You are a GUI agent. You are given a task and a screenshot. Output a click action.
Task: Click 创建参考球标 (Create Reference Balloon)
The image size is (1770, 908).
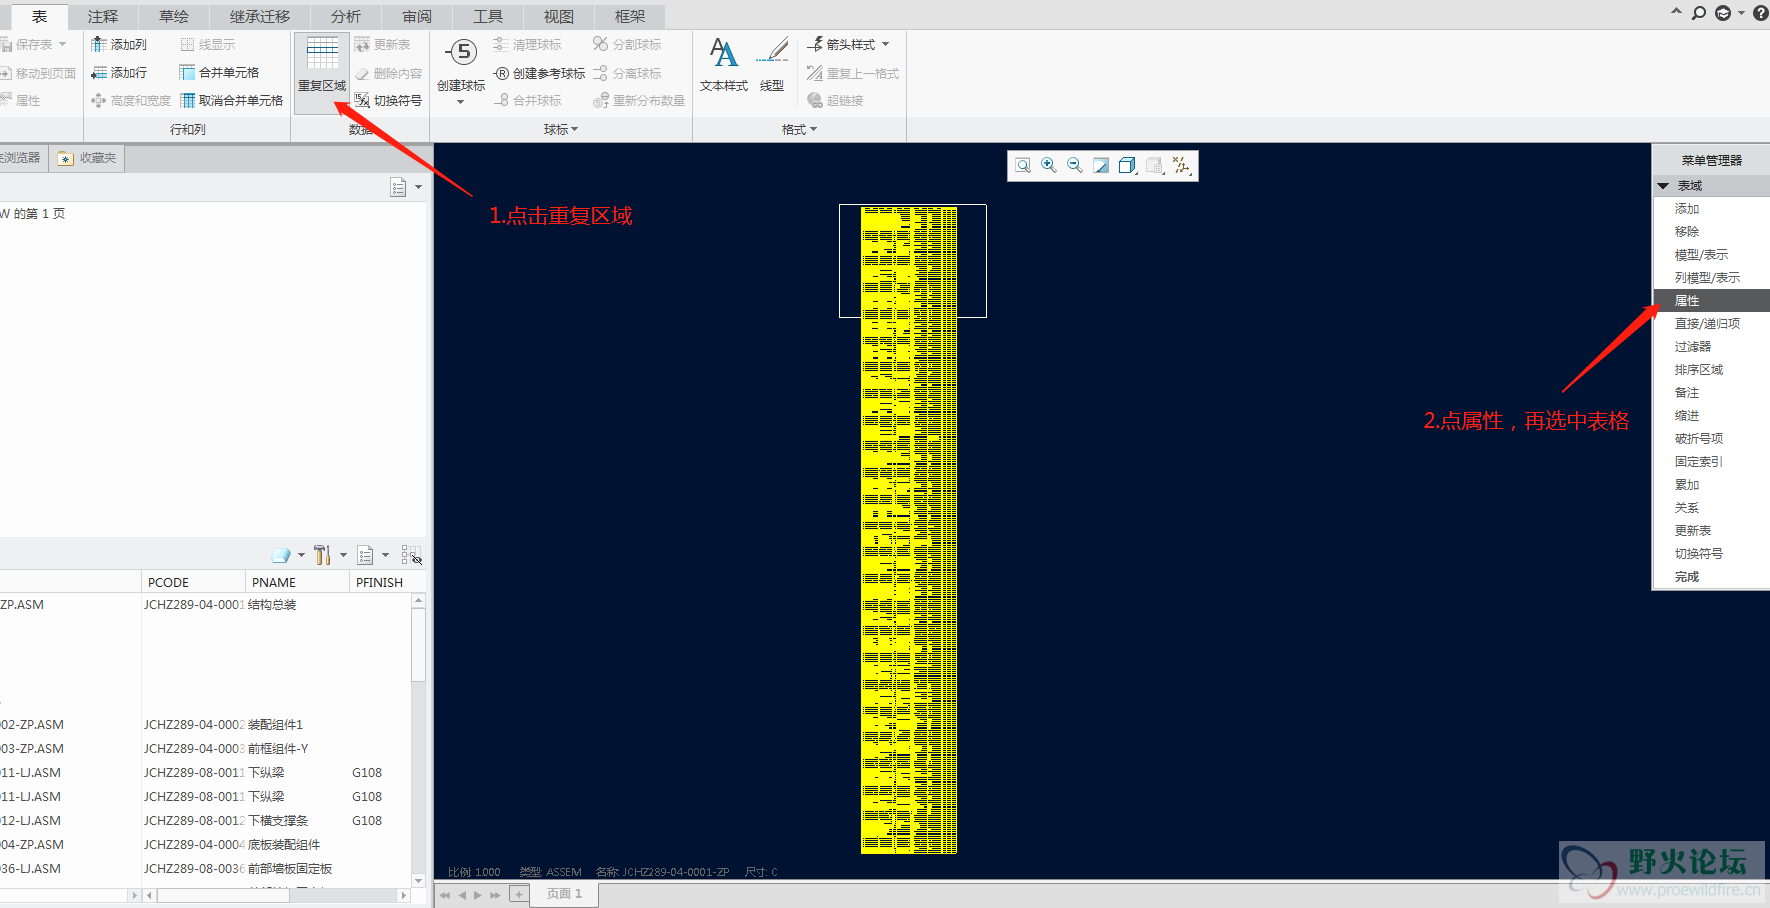click(x=540, y=73)
